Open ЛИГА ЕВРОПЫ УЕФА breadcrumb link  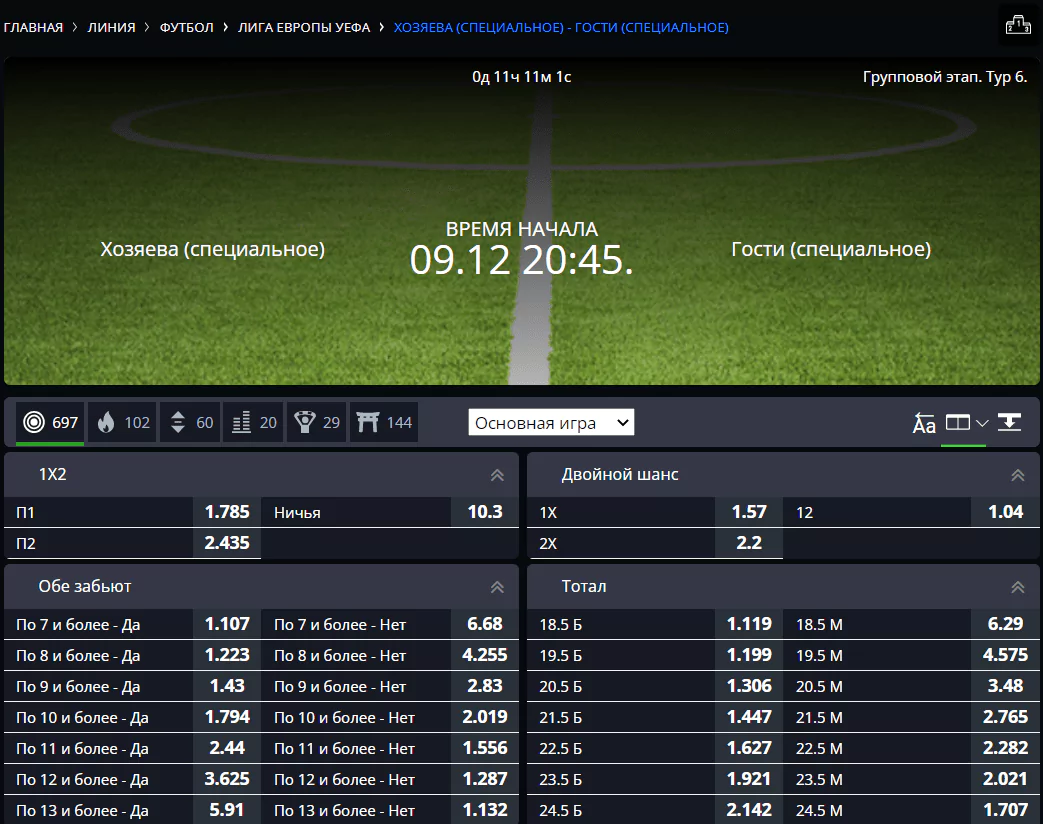[x=304, y=27]
